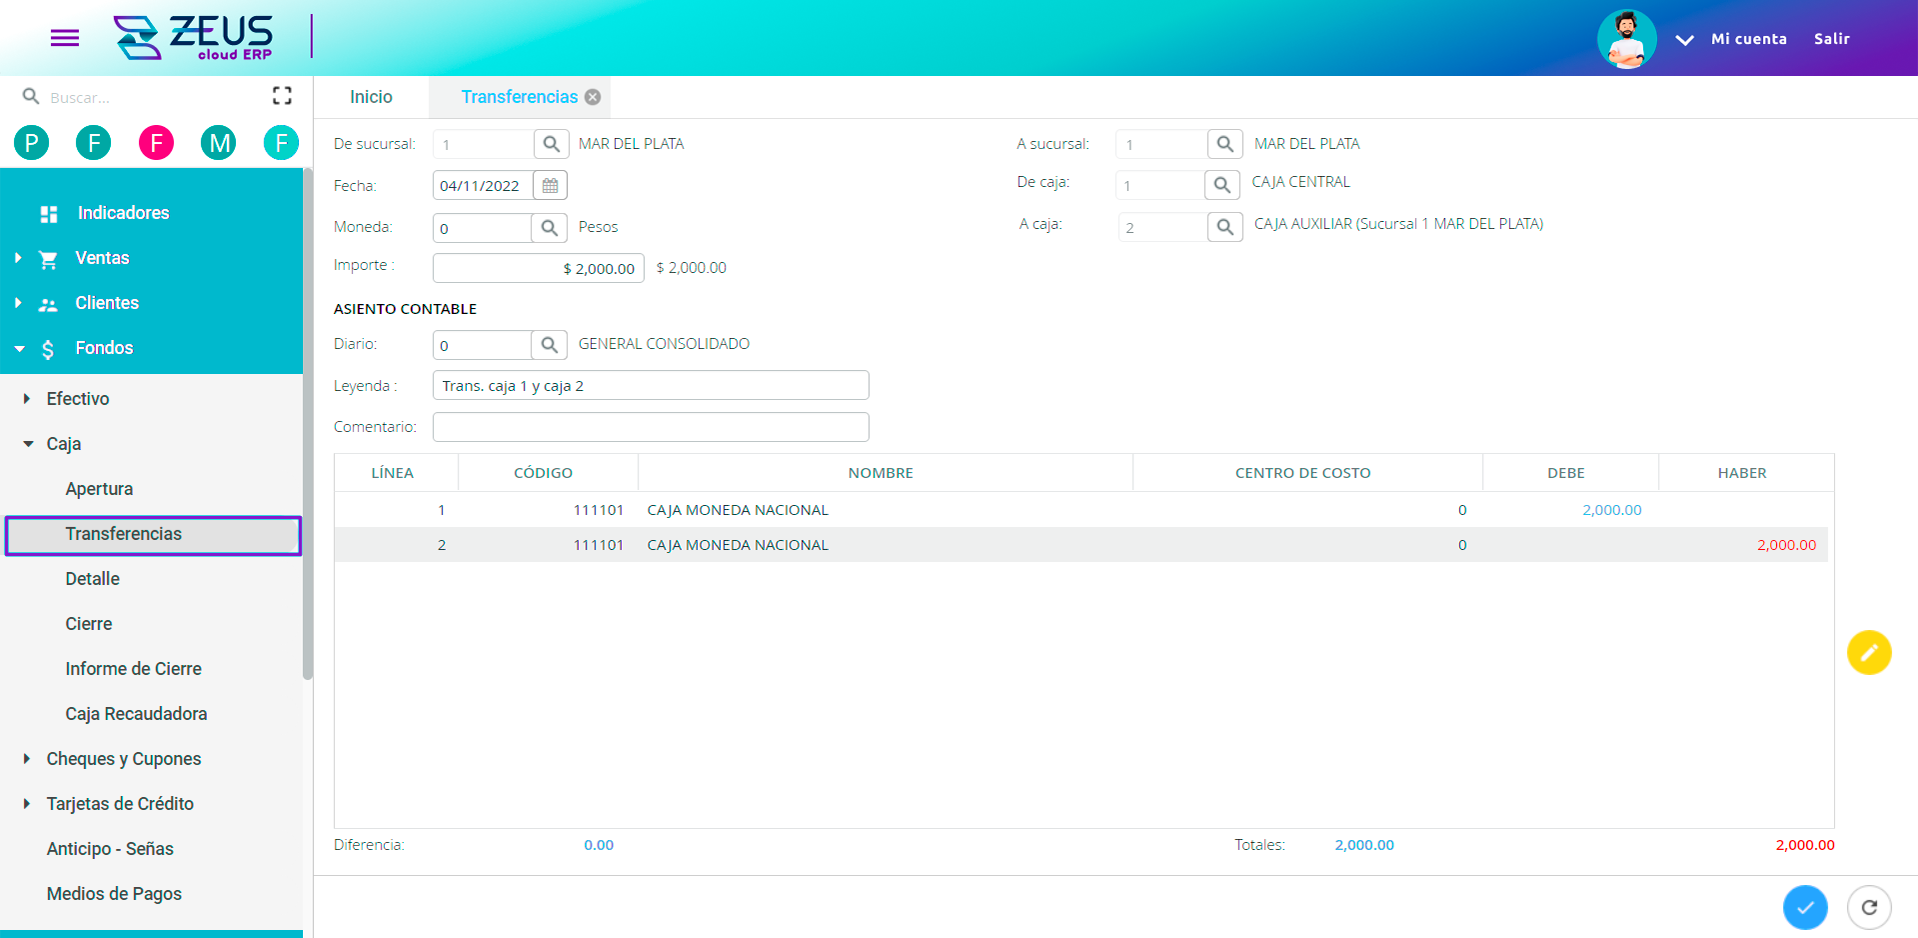Refresh the transfer form
This screenshot has width=1918, height=938.
[x=1871, y=907]
